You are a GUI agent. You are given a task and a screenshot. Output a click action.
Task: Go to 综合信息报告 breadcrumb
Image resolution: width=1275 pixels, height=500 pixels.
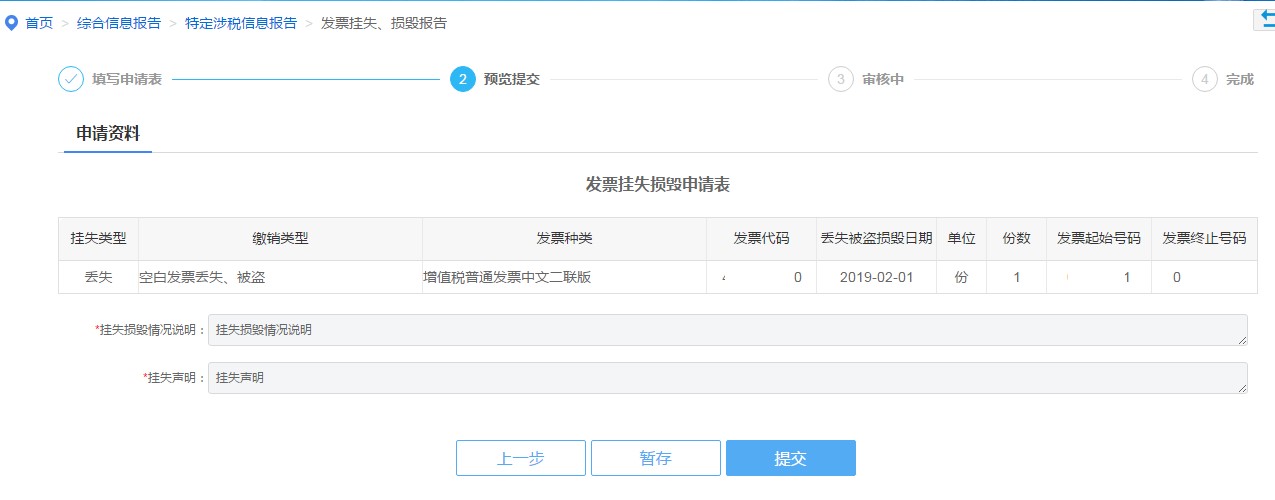[x=118, y=23]
